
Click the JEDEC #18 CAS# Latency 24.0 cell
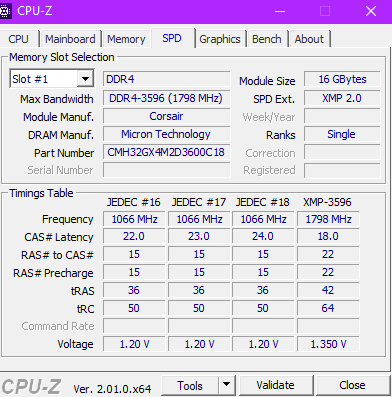(263, 236)
